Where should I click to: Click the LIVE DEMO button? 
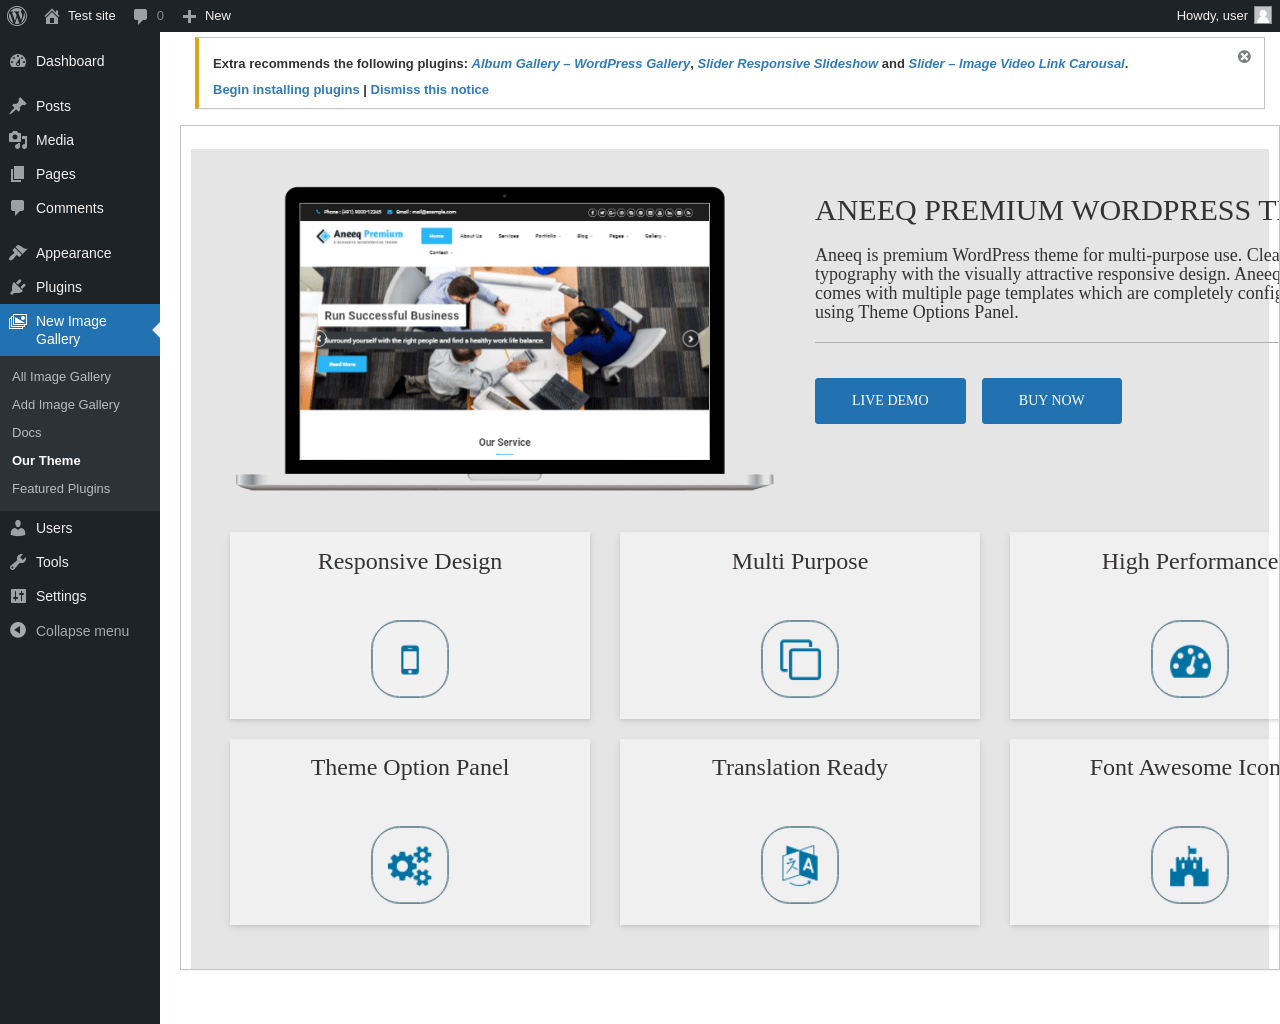click(890, 401)
